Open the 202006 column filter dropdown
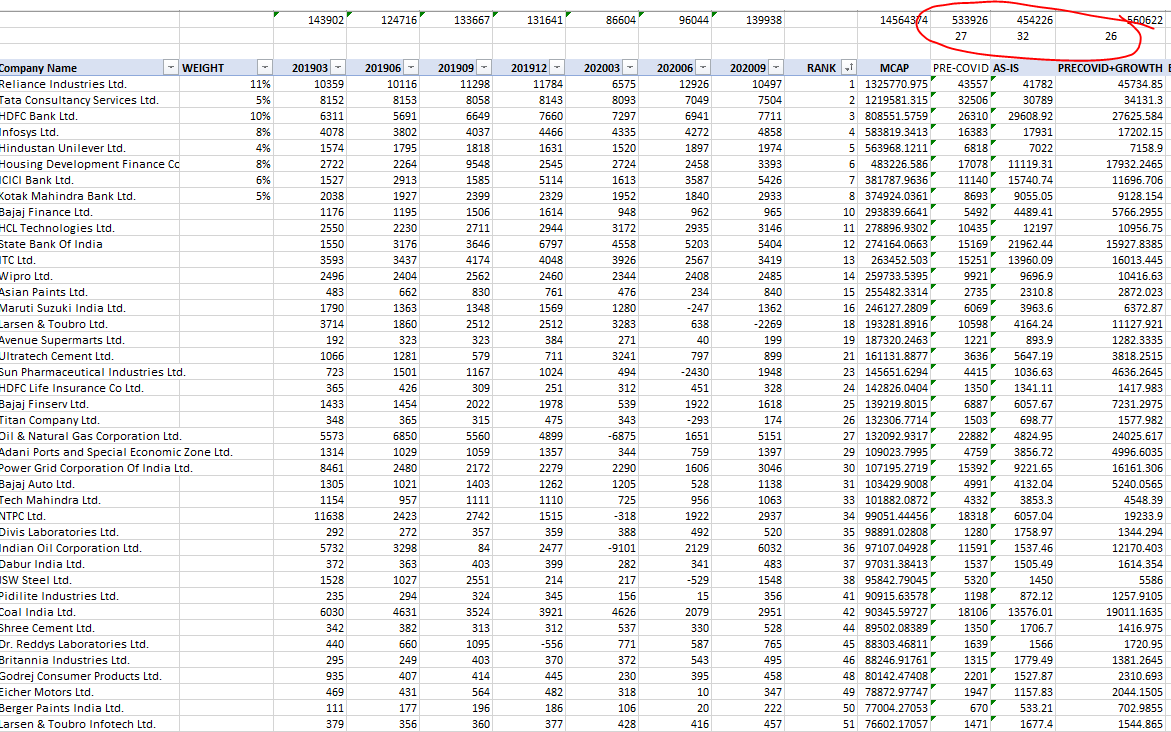Image resolution: width=1171 pixels, height=732 pixels. 703,68
